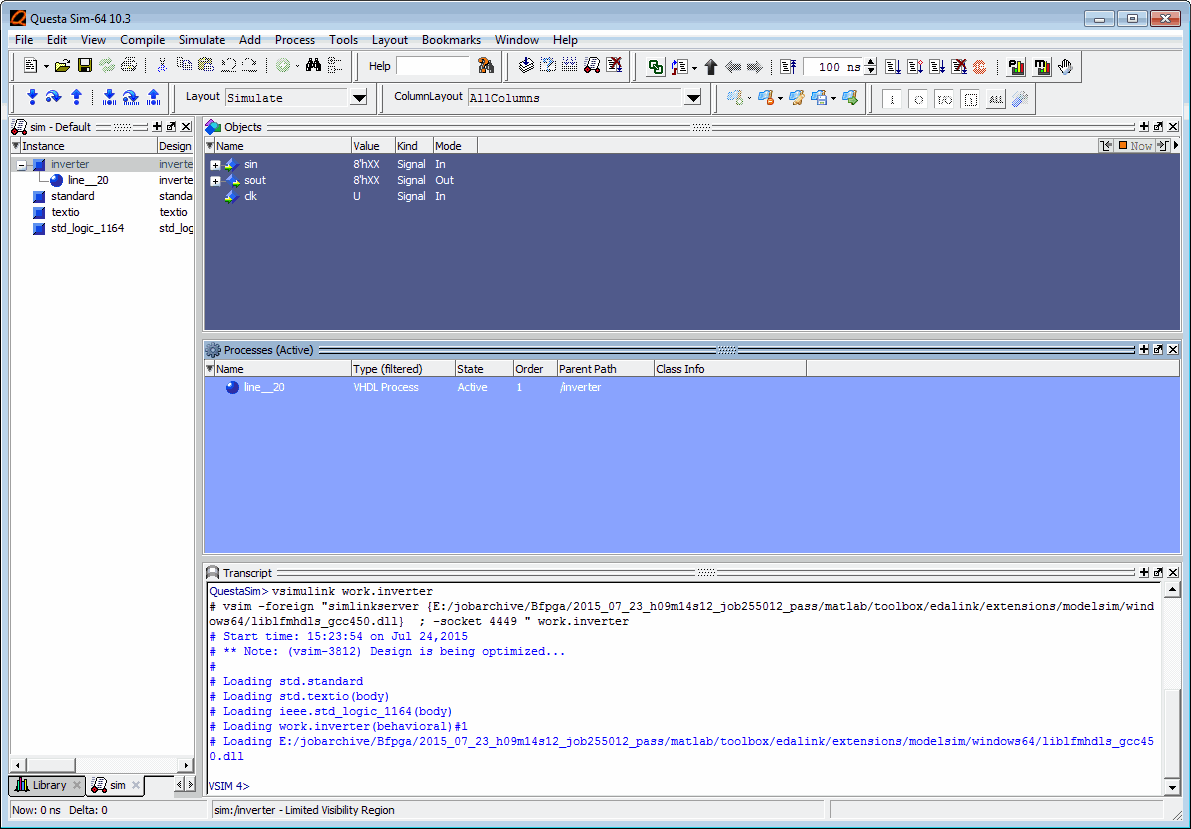
Task: Expand the sin signal in Objects
Action: 215,164
